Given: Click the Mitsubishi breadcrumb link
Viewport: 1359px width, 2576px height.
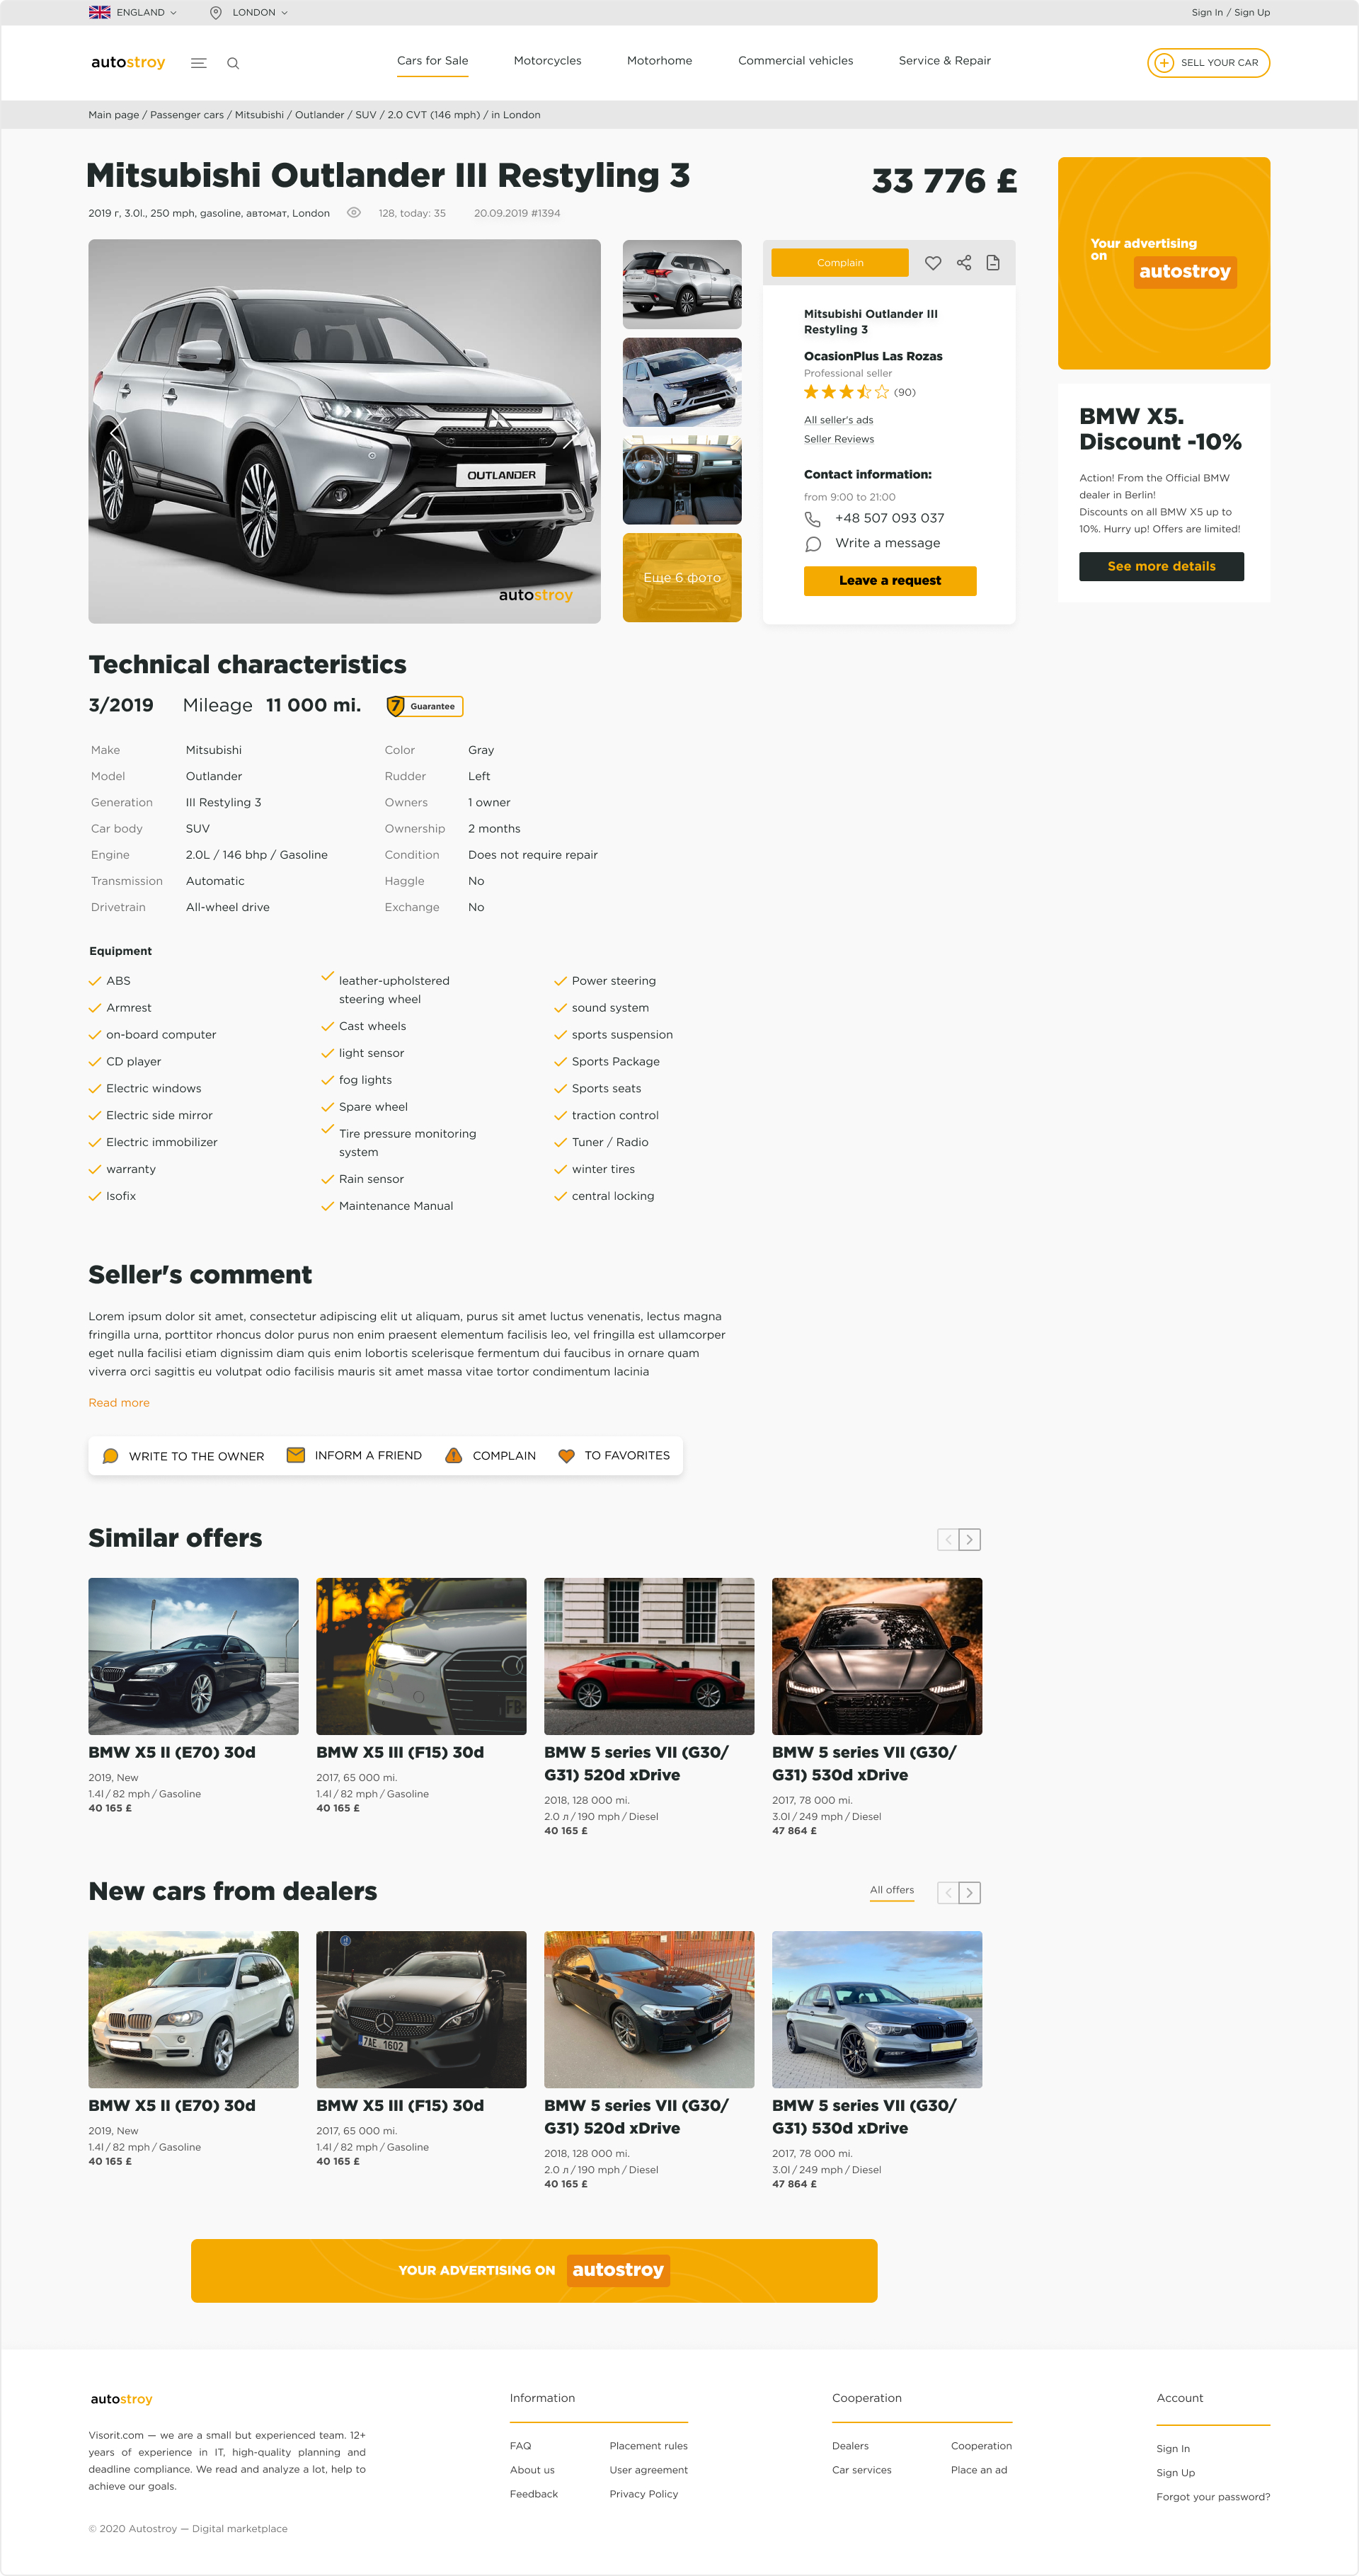Looking at the screenshot, I should 259,115.
